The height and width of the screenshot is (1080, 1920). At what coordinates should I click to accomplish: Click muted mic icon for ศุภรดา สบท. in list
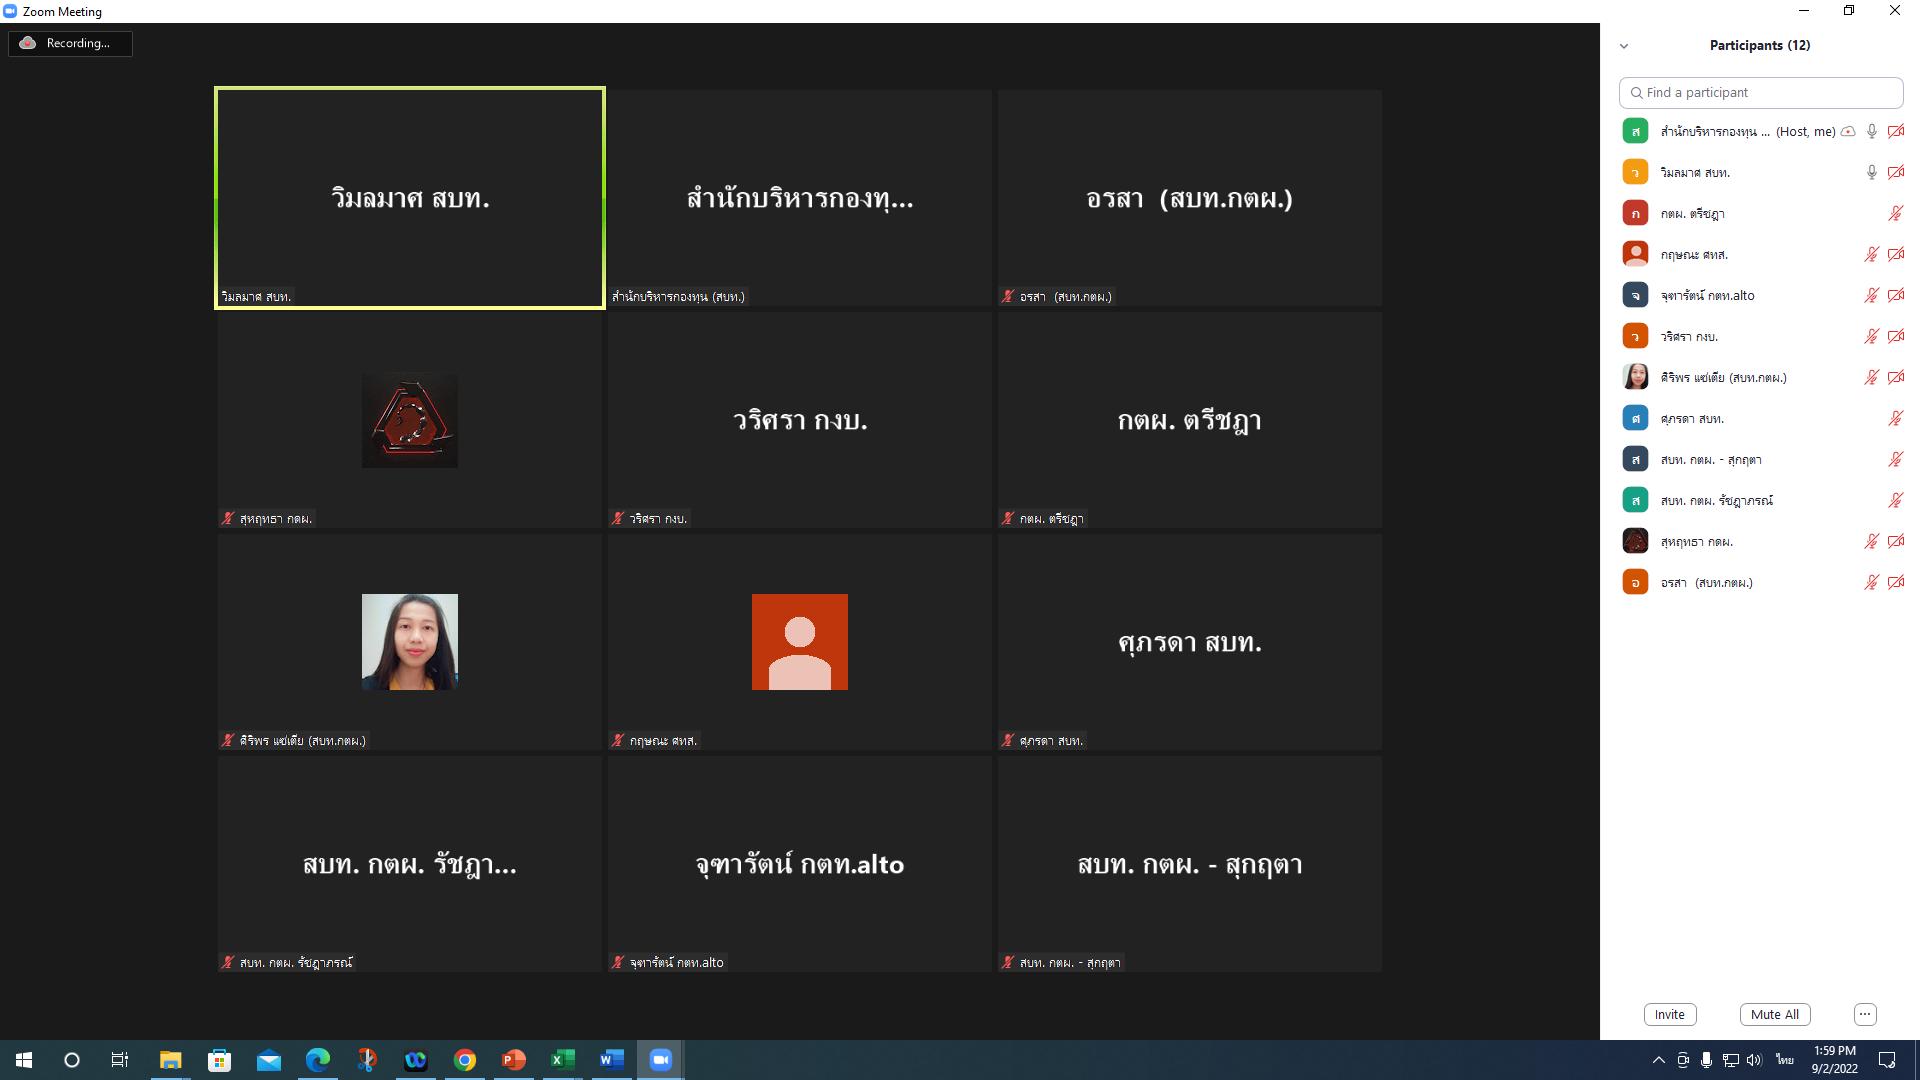tap(1895, 418)
